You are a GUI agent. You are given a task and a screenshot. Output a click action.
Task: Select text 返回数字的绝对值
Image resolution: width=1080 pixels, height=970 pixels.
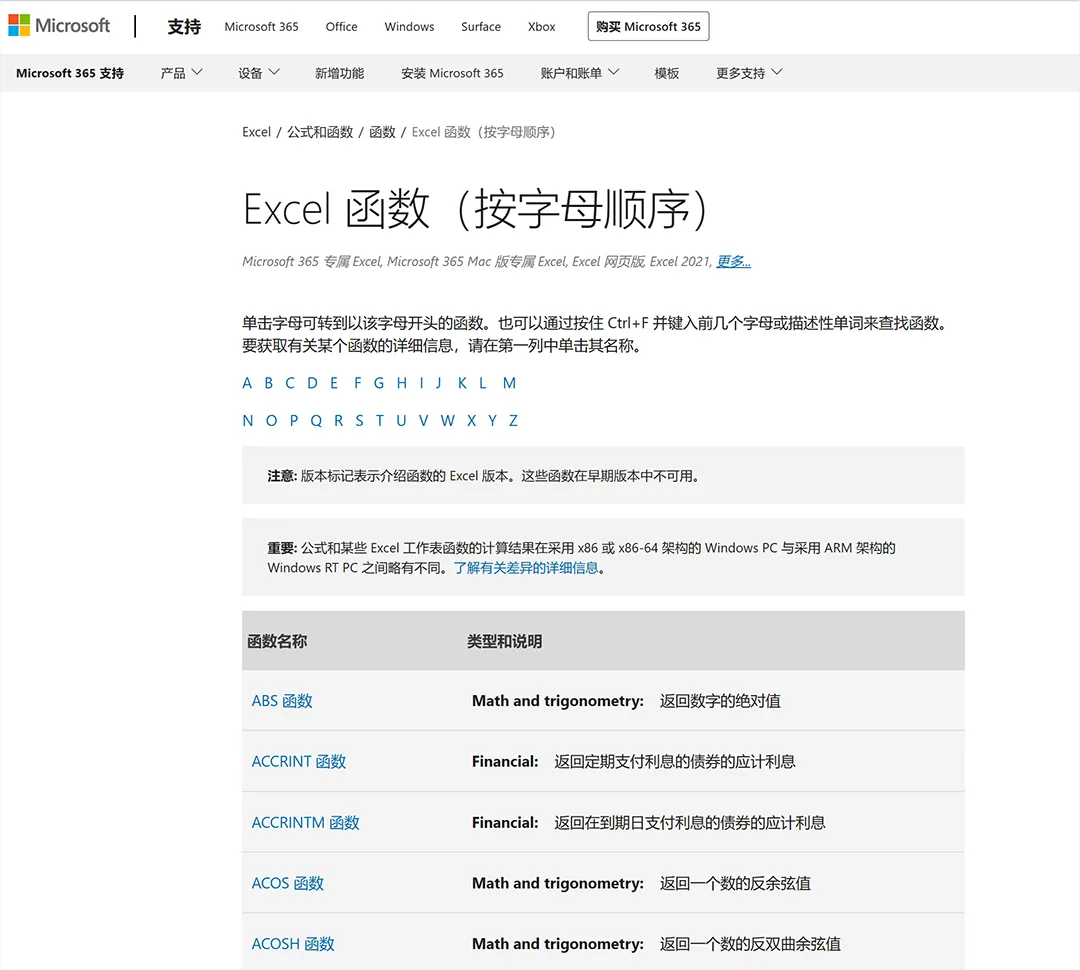pyautogui.click(x=720, y=701)
